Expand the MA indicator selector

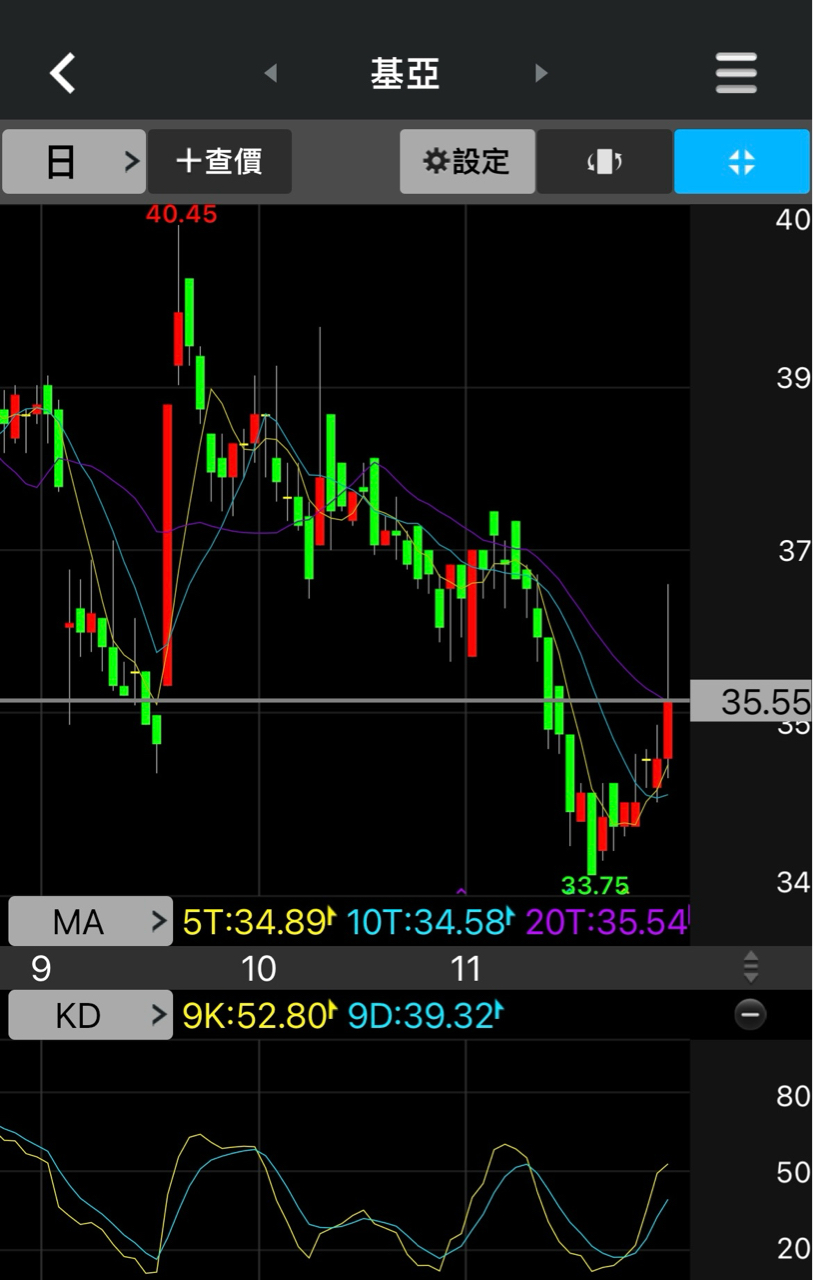coord(90,921)
